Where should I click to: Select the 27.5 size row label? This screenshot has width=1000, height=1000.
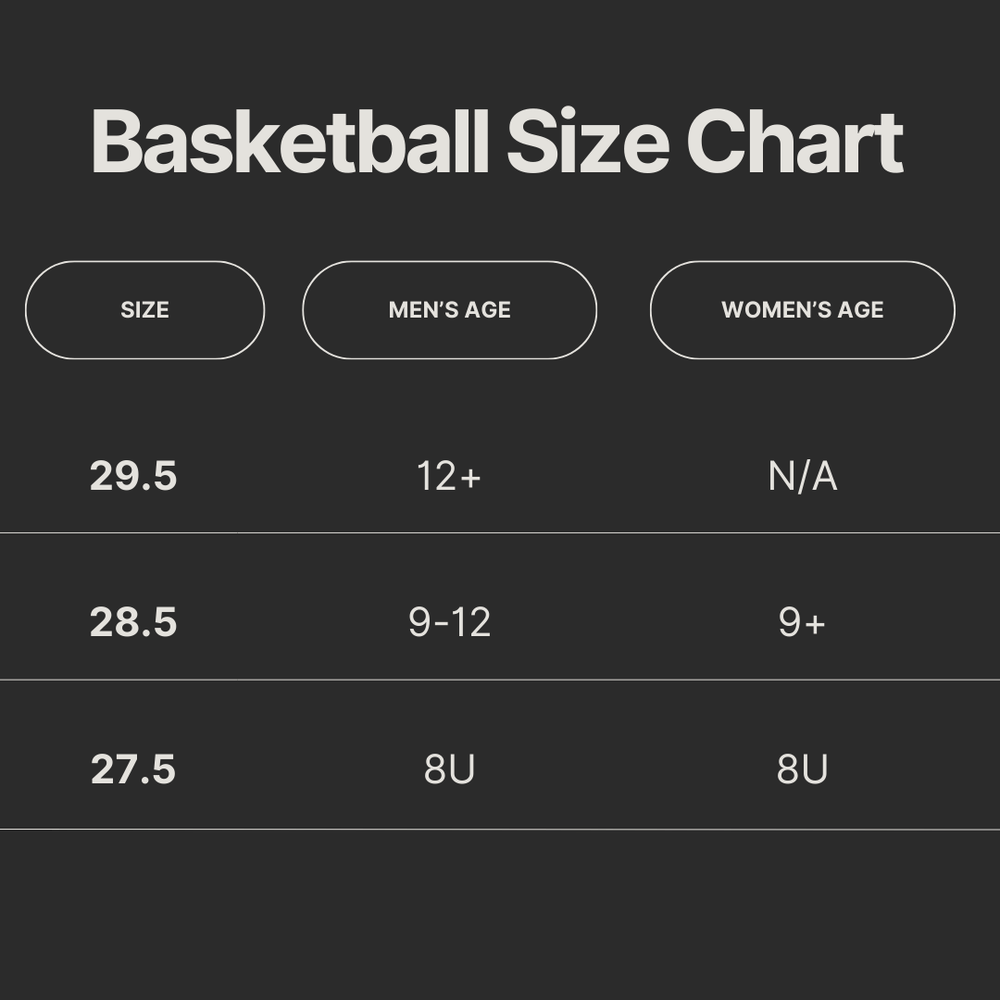click(133, 770)
